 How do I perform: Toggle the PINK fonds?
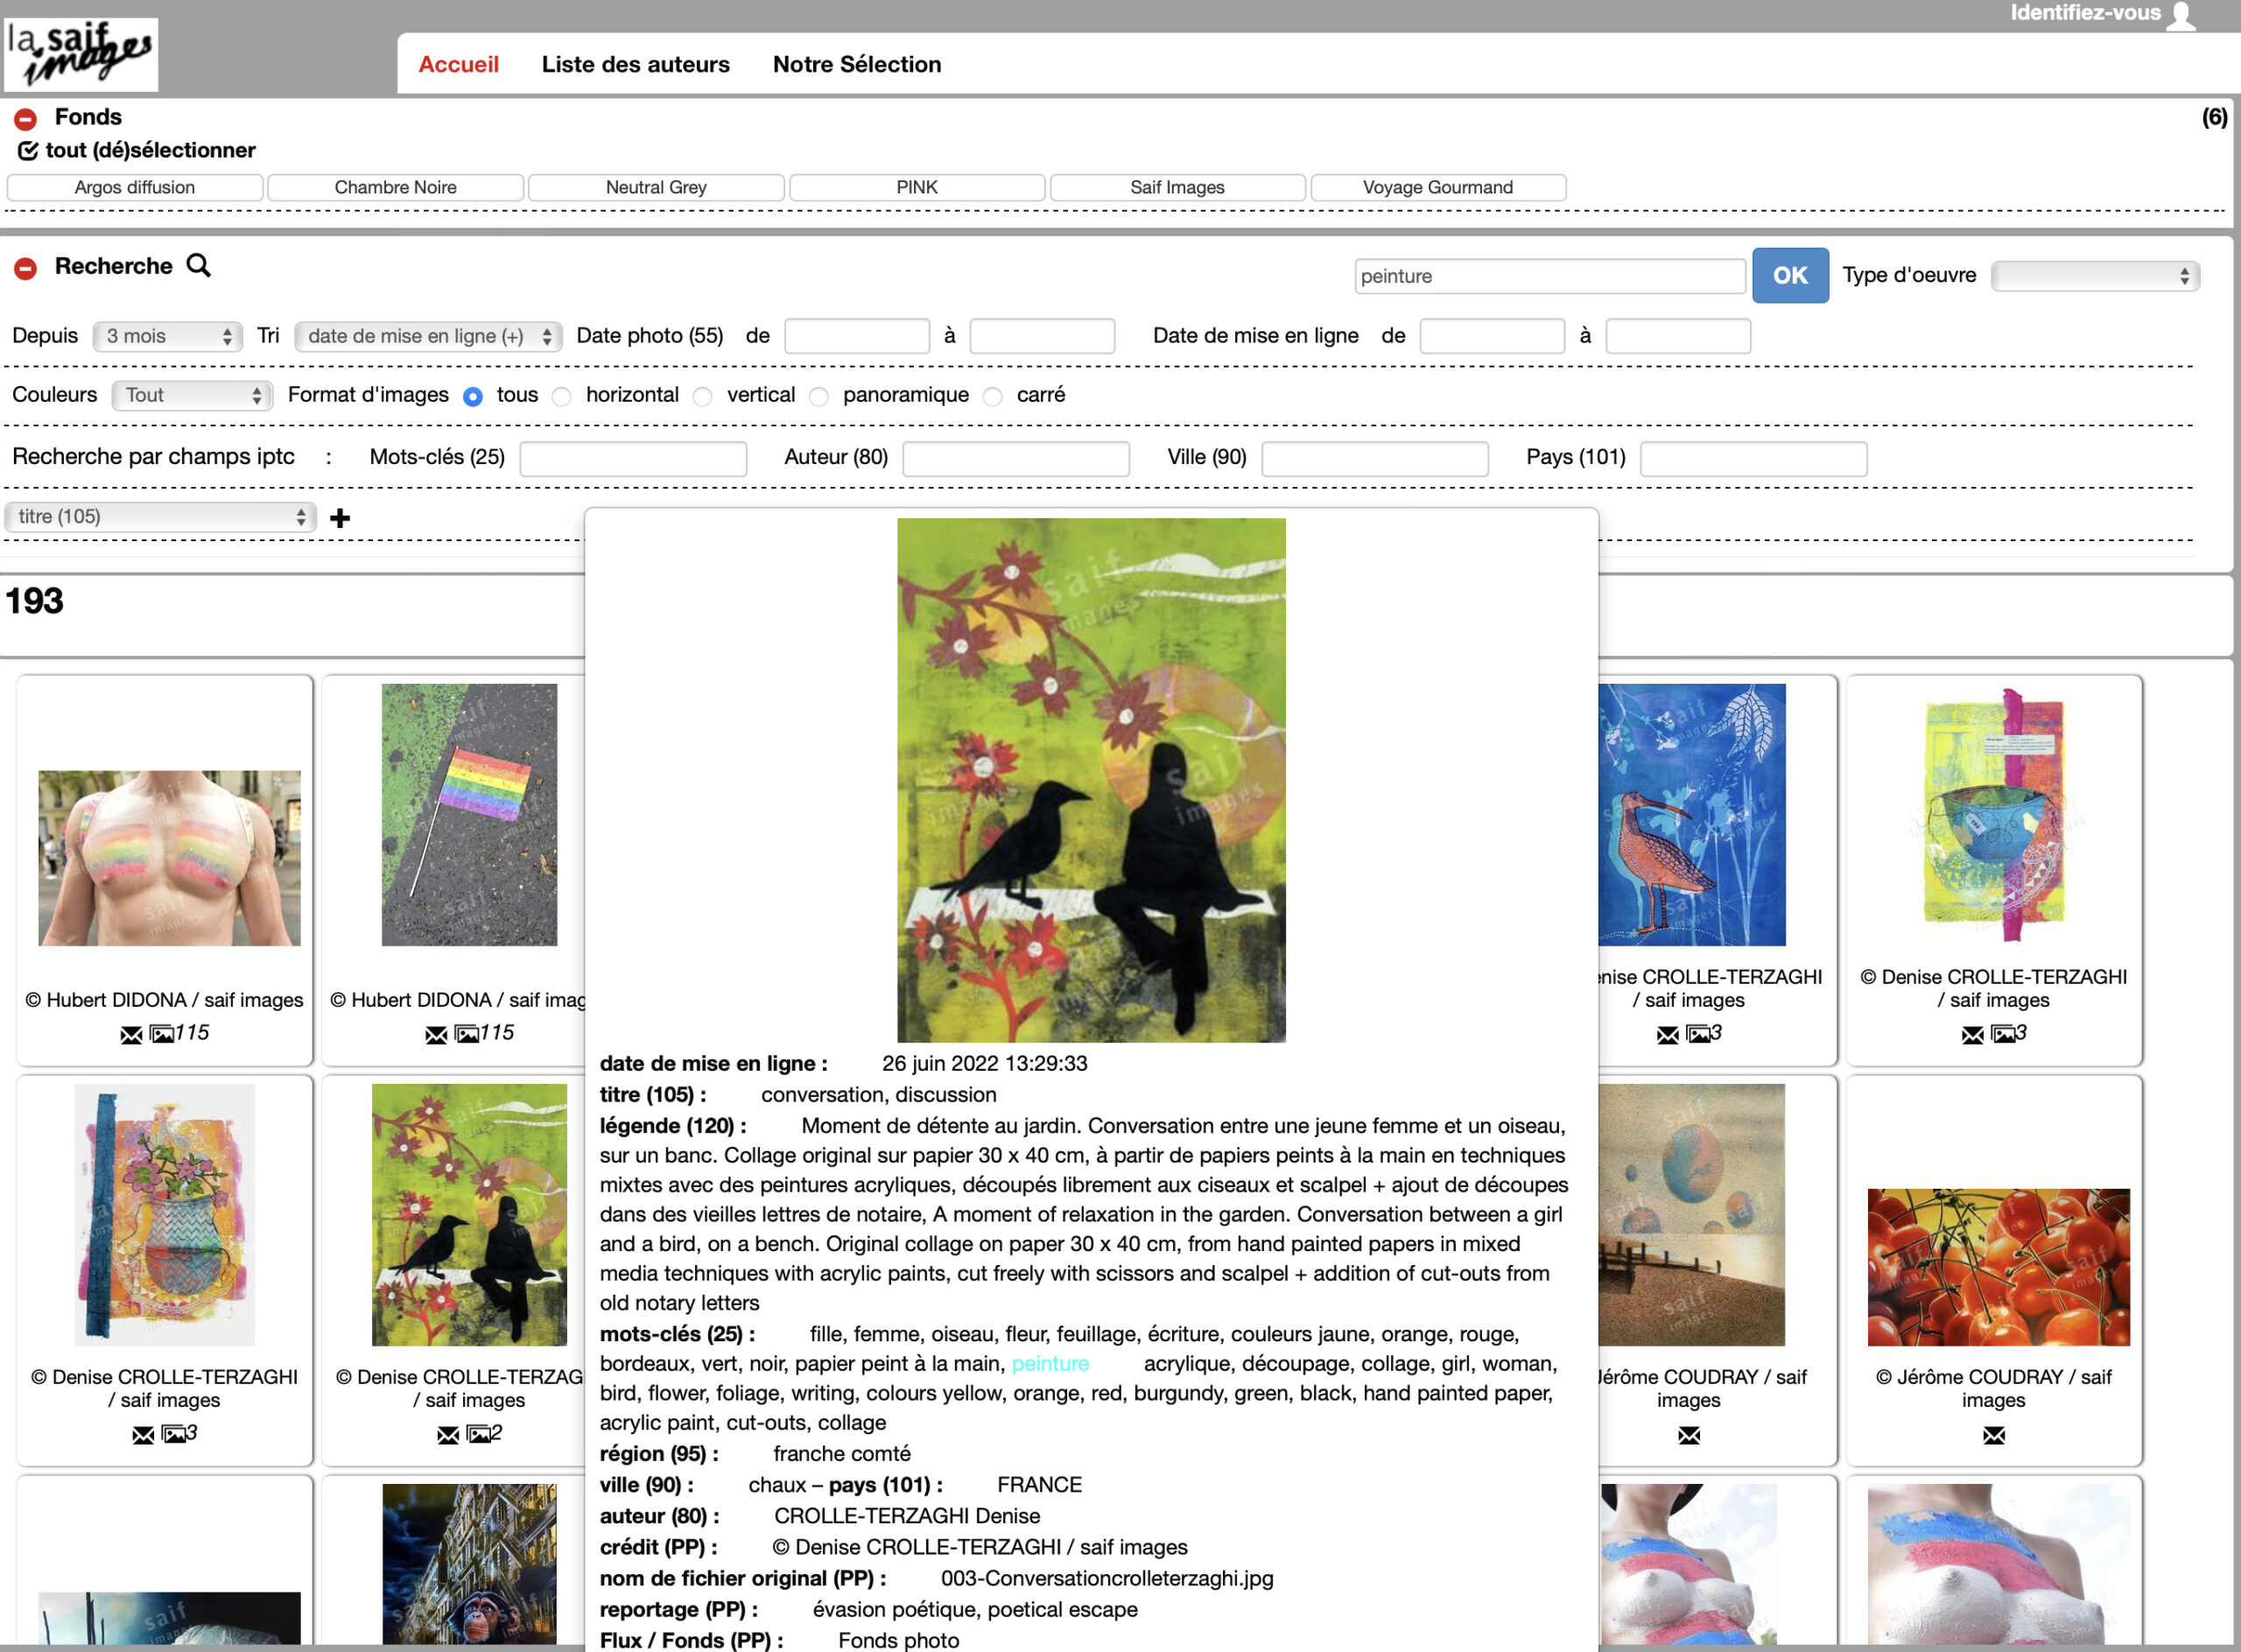(x=917, y=188)
